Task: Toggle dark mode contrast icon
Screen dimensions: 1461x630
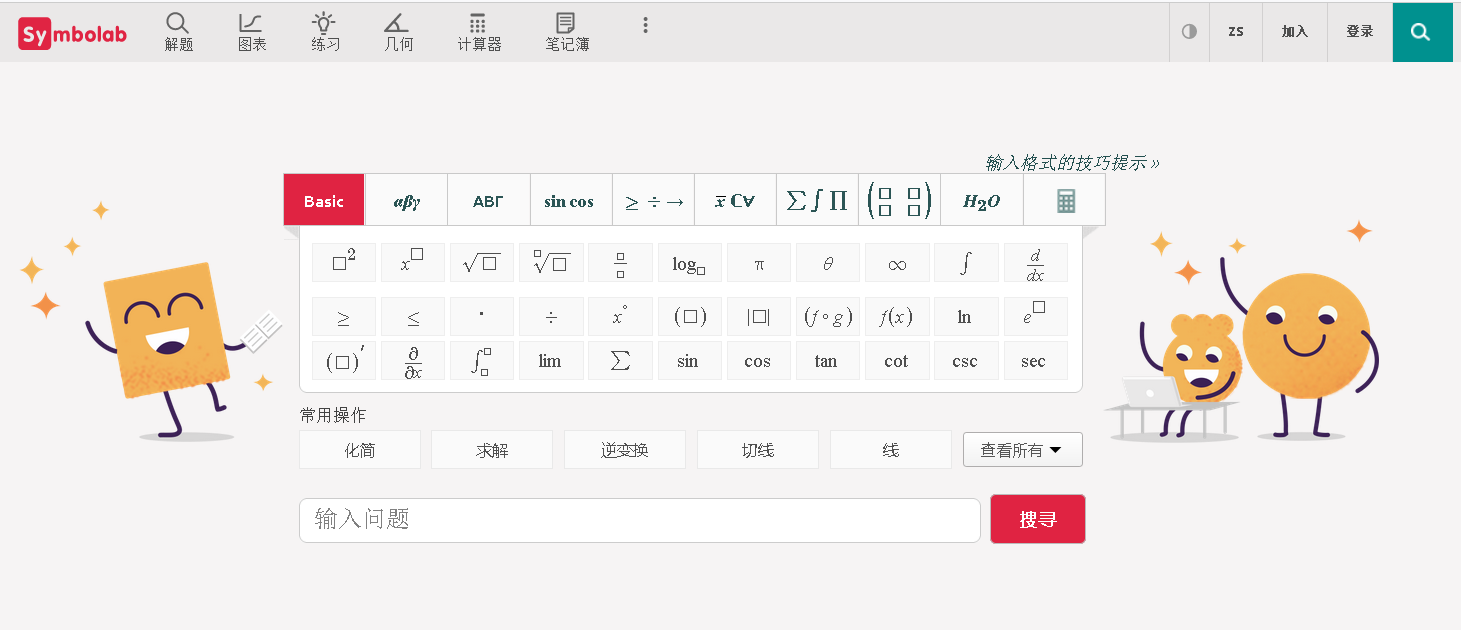Action: pyautogui.click(x=1189, y=32)
